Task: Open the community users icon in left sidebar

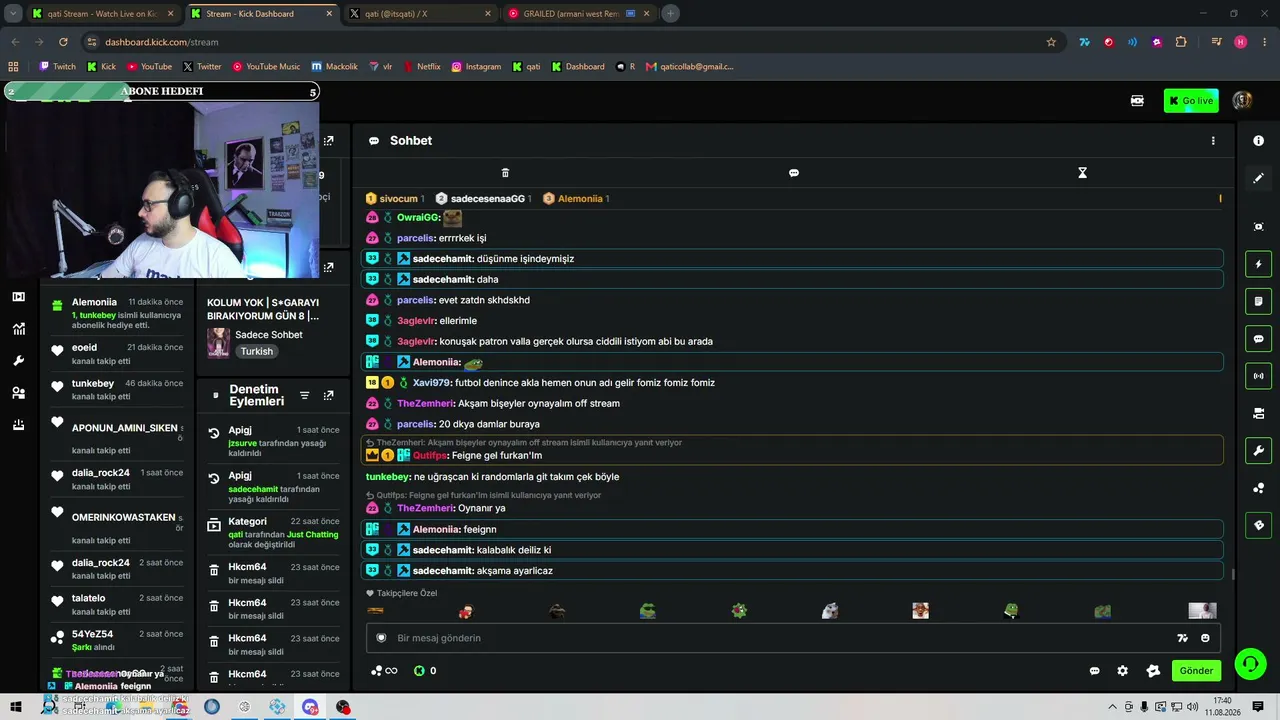Action: 18,393
